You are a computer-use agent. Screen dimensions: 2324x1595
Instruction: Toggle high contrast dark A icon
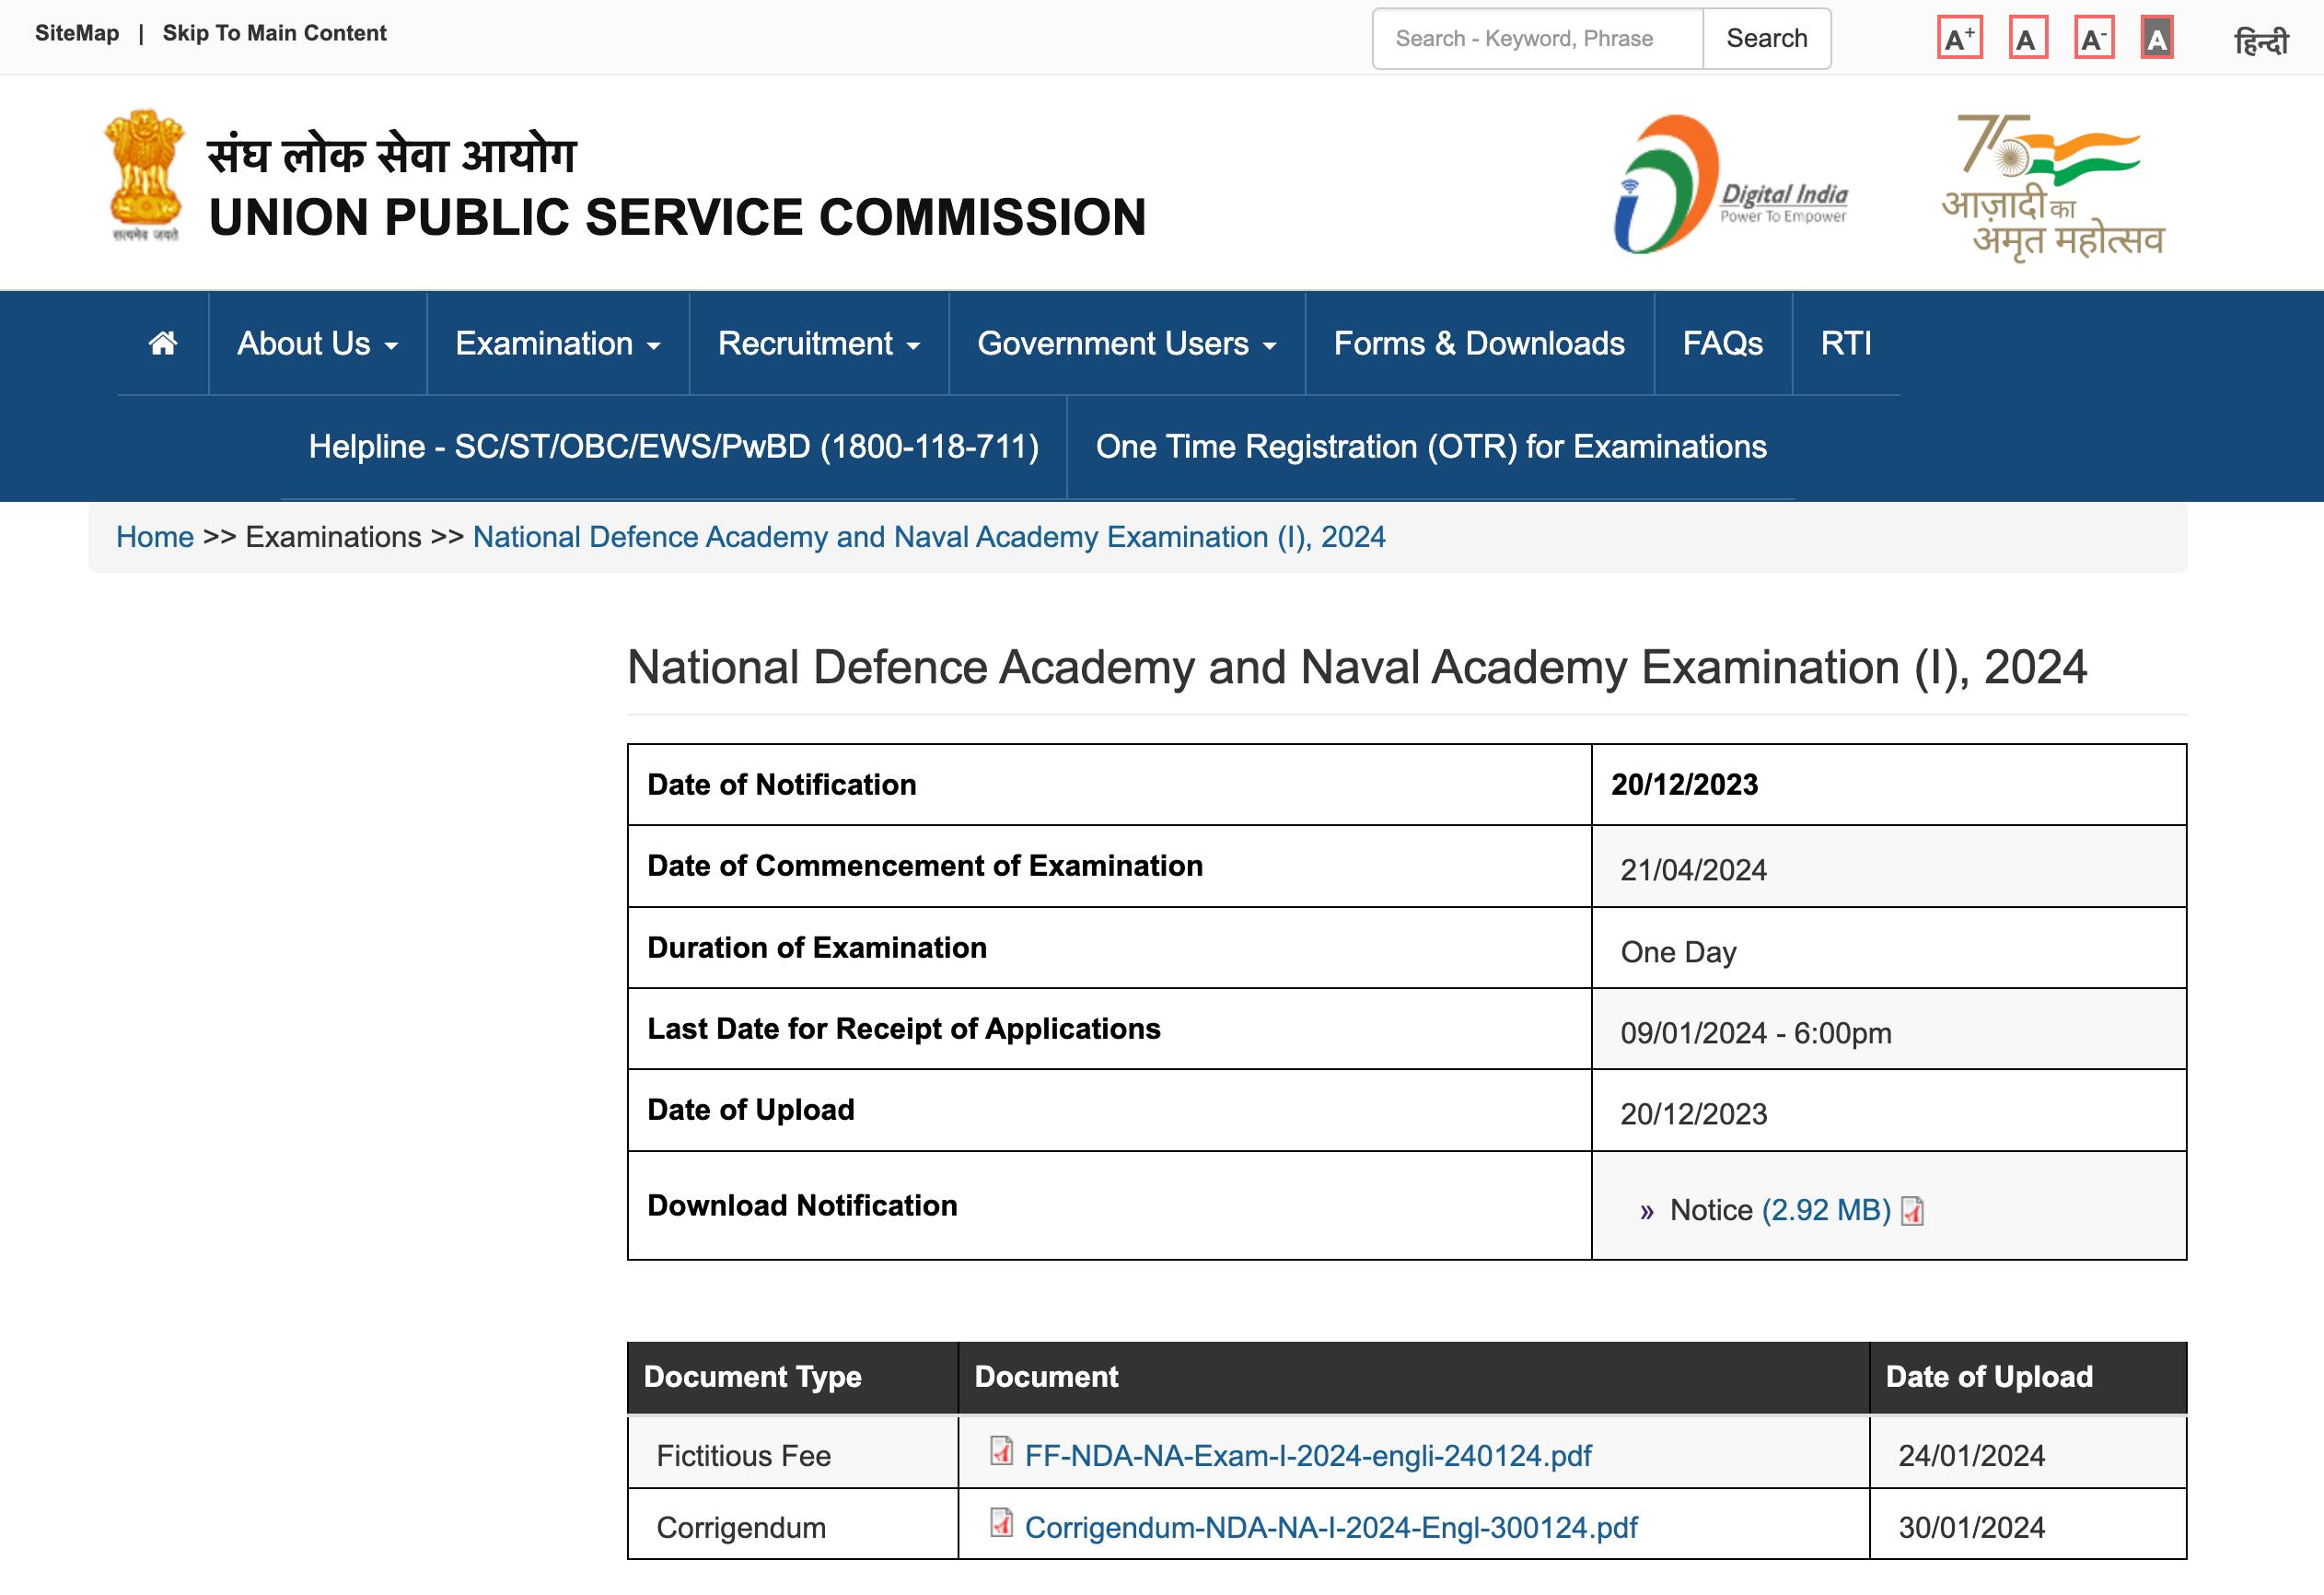click(x=2157, y=39)
